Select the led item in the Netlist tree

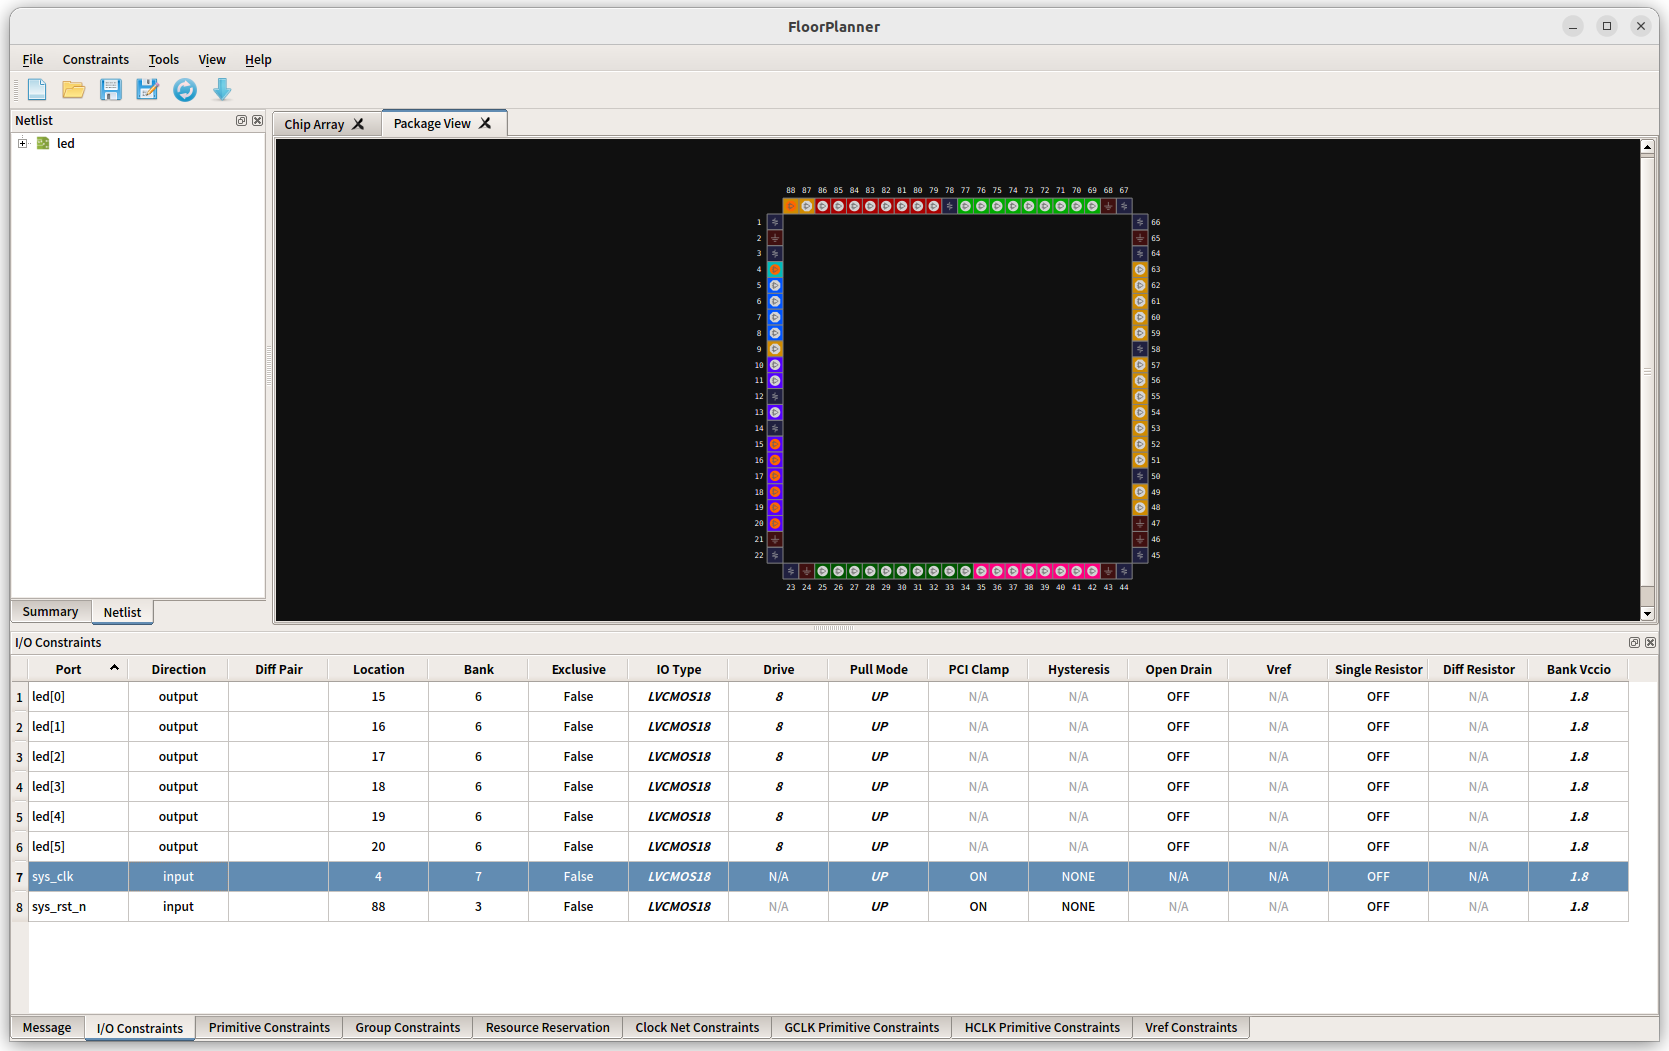(65, 143)
